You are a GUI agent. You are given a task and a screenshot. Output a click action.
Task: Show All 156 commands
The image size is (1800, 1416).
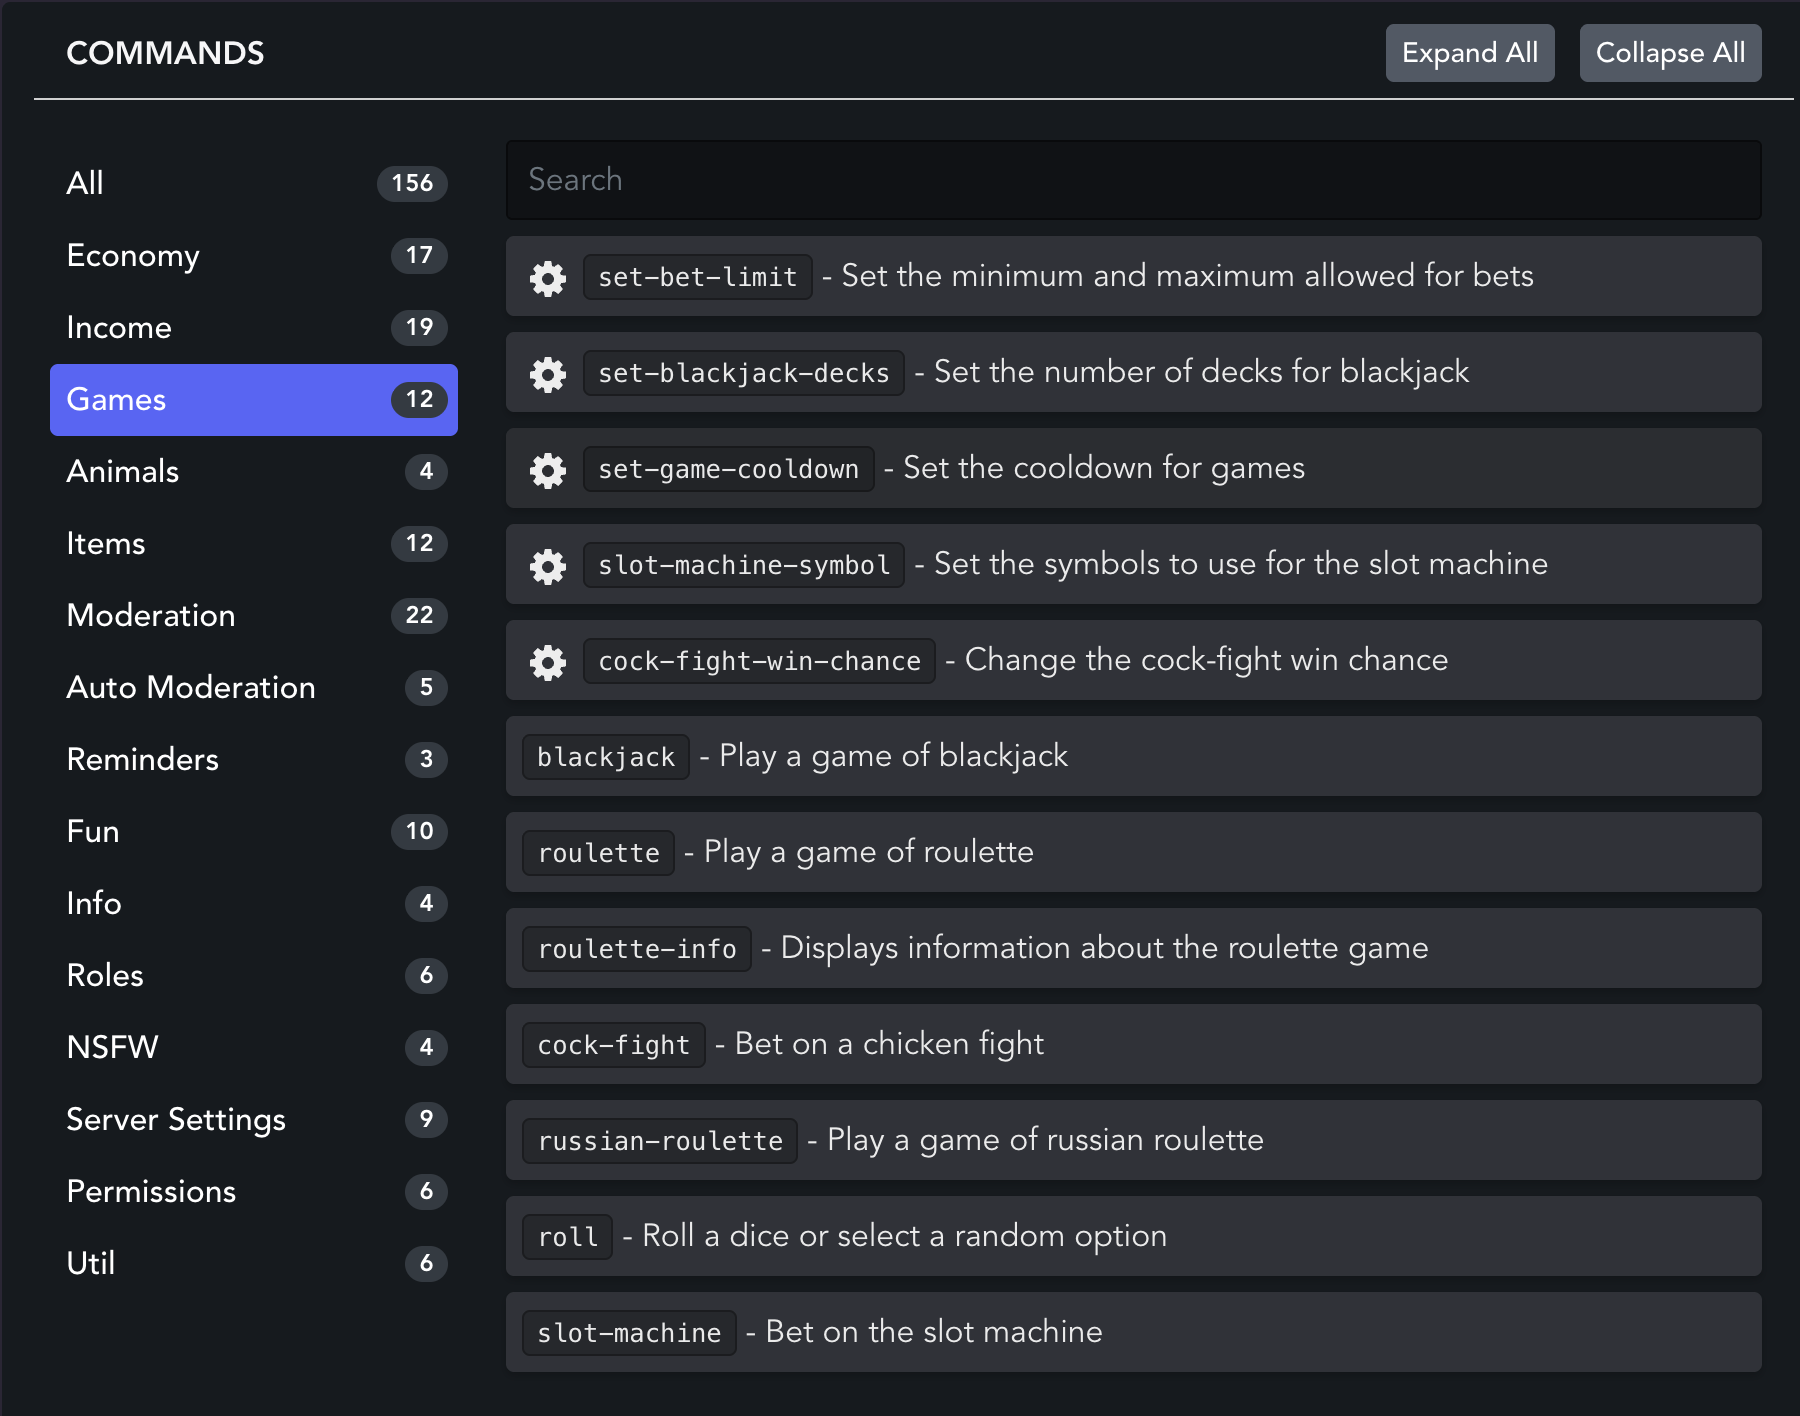254,184
